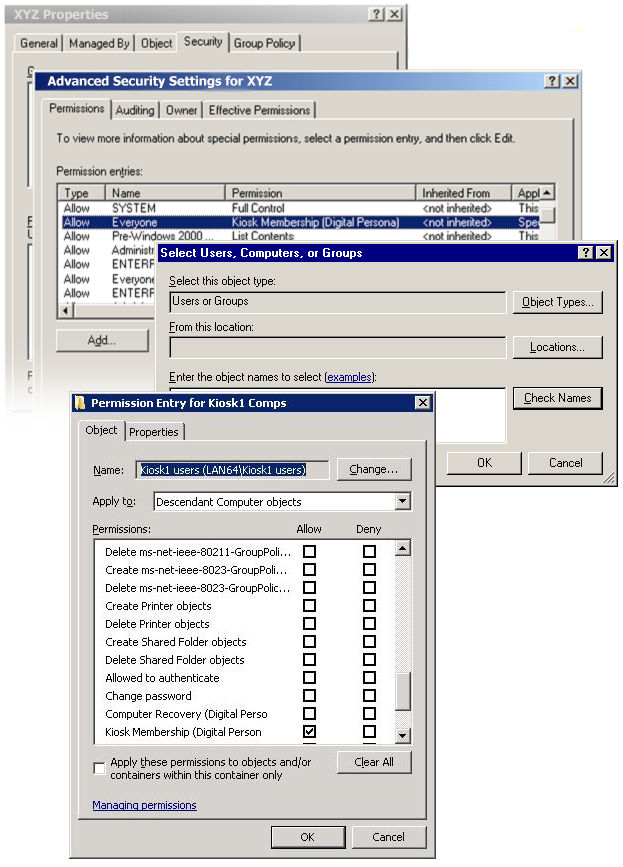The height and width of the screenshot is (867, 623).
Task: Switch to Effective Permissions tab
Action: tap(260, 110)
